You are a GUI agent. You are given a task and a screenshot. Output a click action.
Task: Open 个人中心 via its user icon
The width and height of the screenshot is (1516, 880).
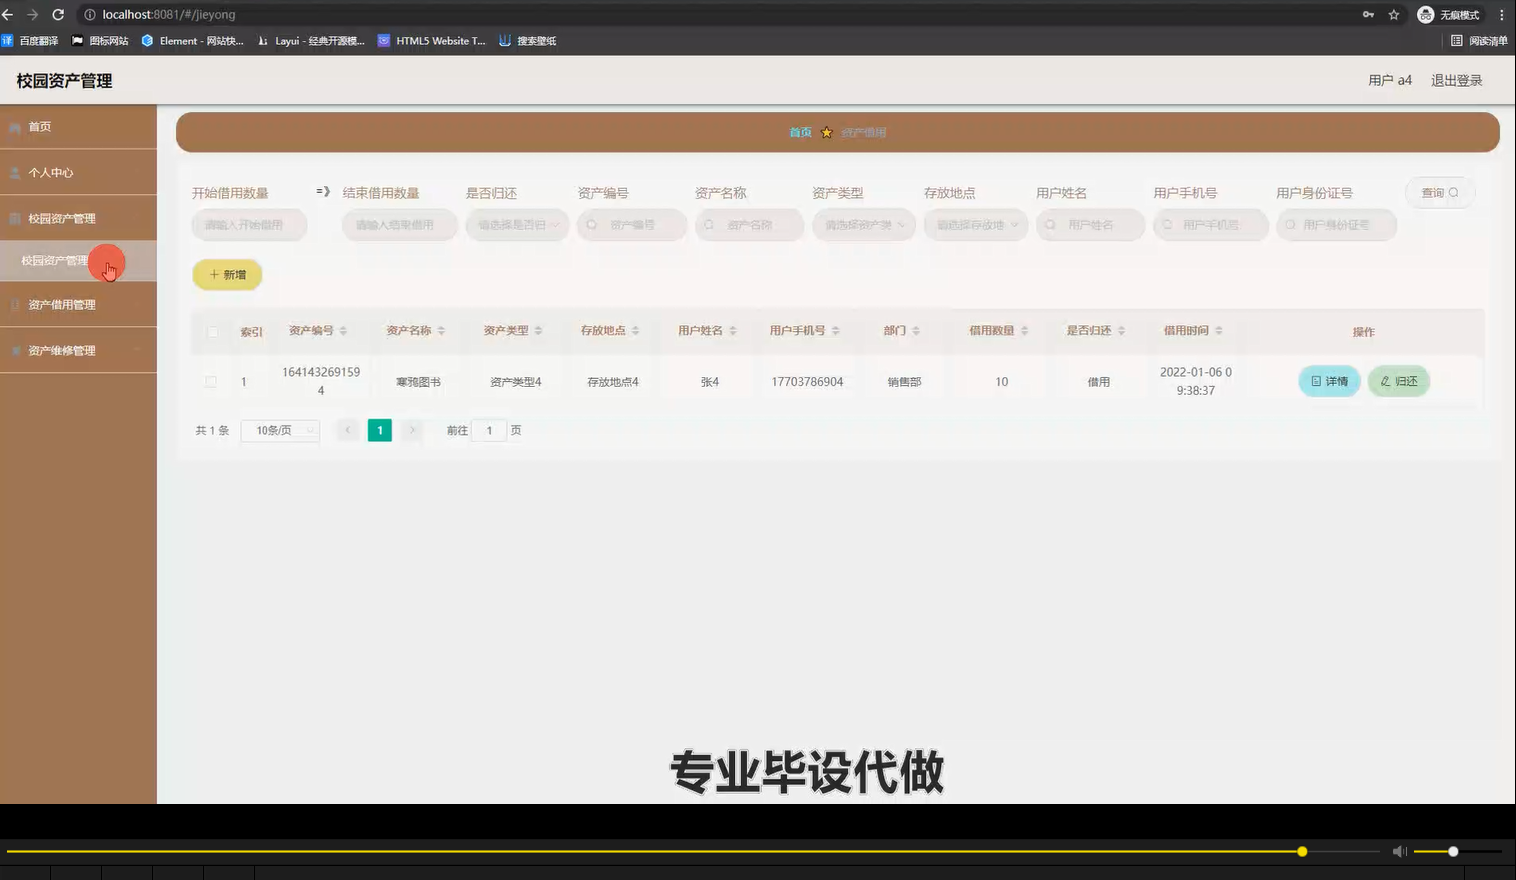(x=15, y=172)
